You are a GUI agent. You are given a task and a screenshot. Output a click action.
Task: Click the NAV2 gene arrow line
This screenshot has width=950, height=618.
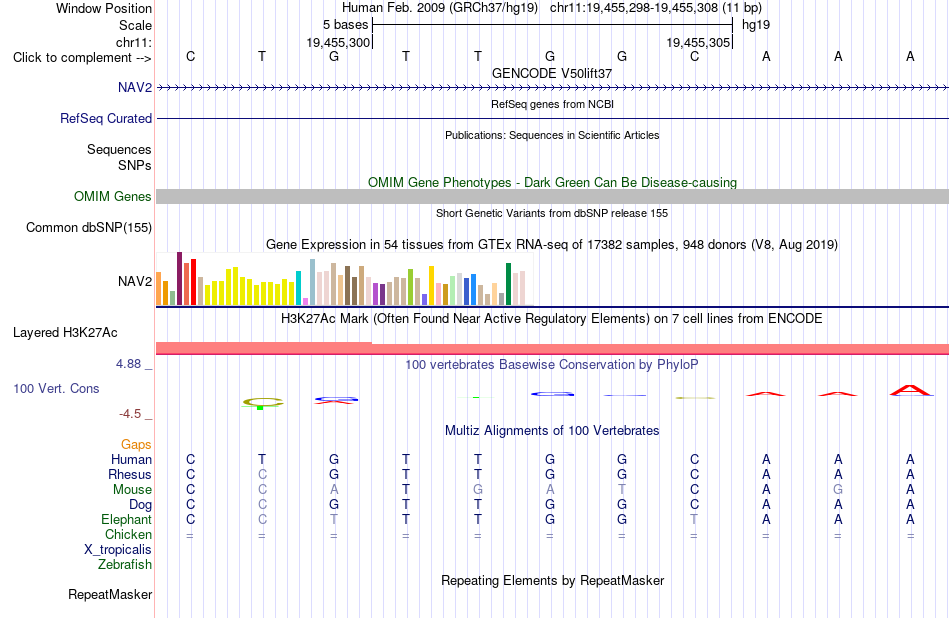[x=552, y=88]
